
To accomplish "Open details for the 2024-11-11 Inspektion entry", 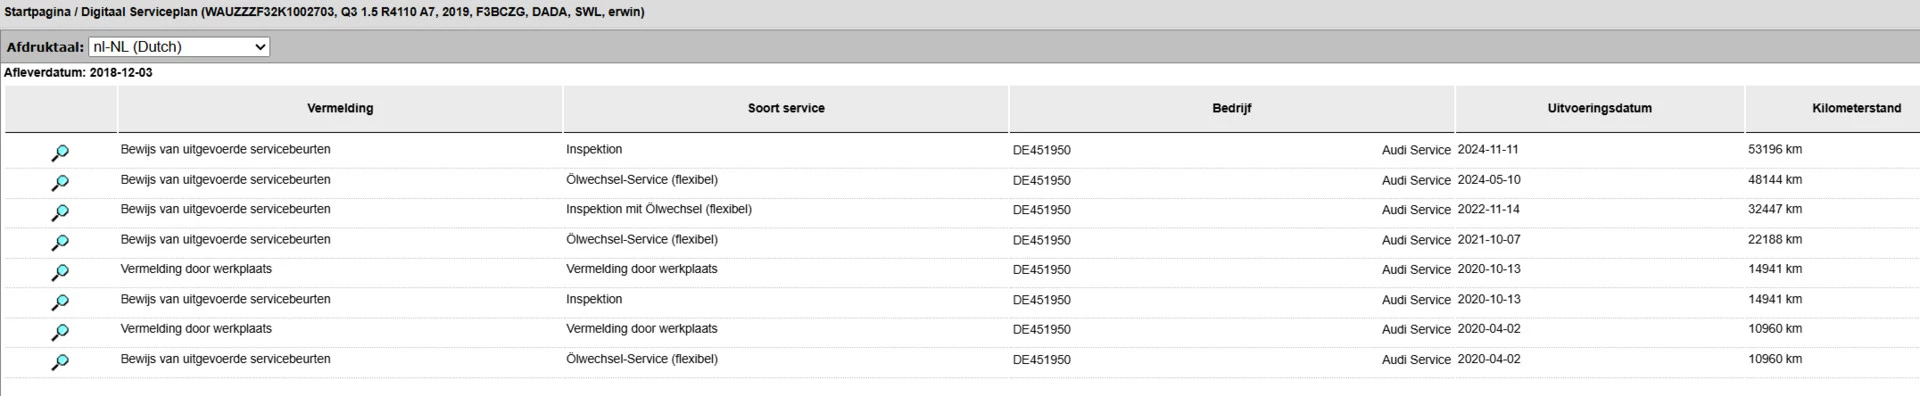I will point(60,153).
